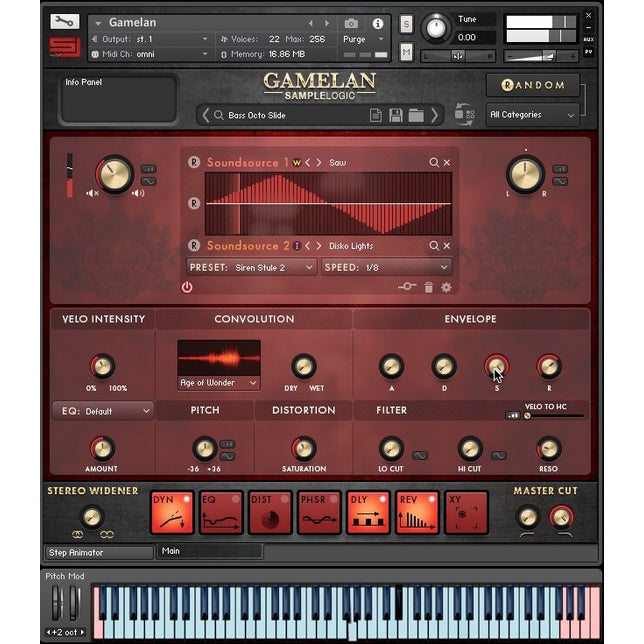Click the randomize settings icon beside preset bar

click(465, 115)
